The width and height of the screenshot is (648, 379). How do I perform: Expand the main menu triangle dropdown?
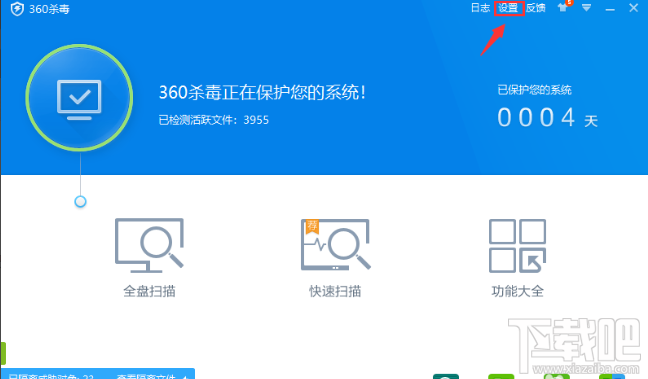pyautogui.click(x=586, y=7)
